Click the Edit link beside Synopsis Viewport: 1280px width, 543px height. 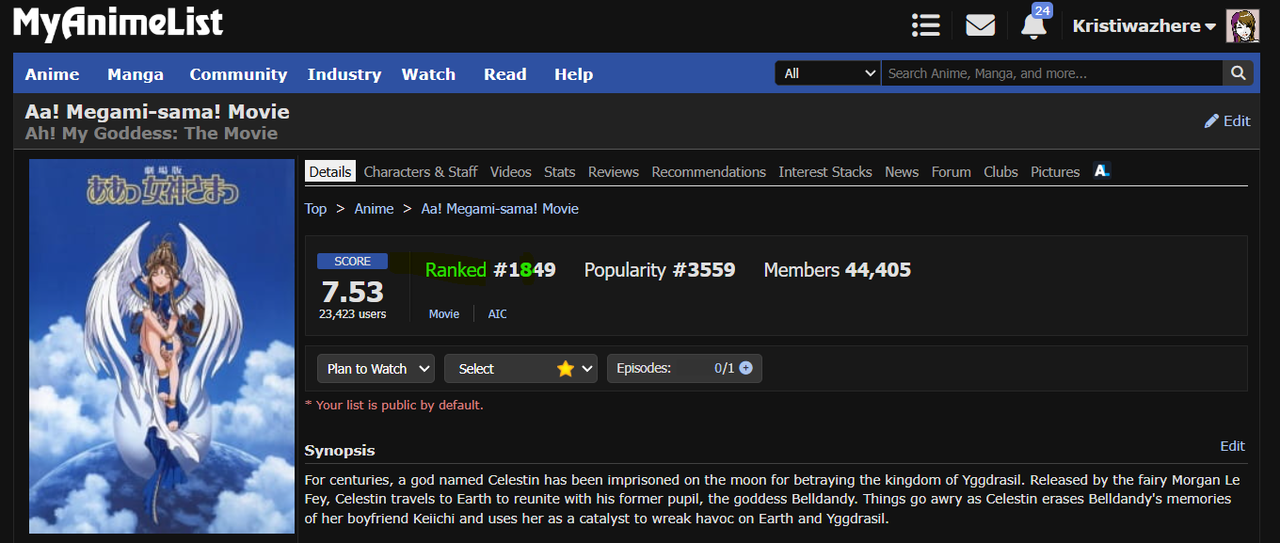pos(1233,446)
